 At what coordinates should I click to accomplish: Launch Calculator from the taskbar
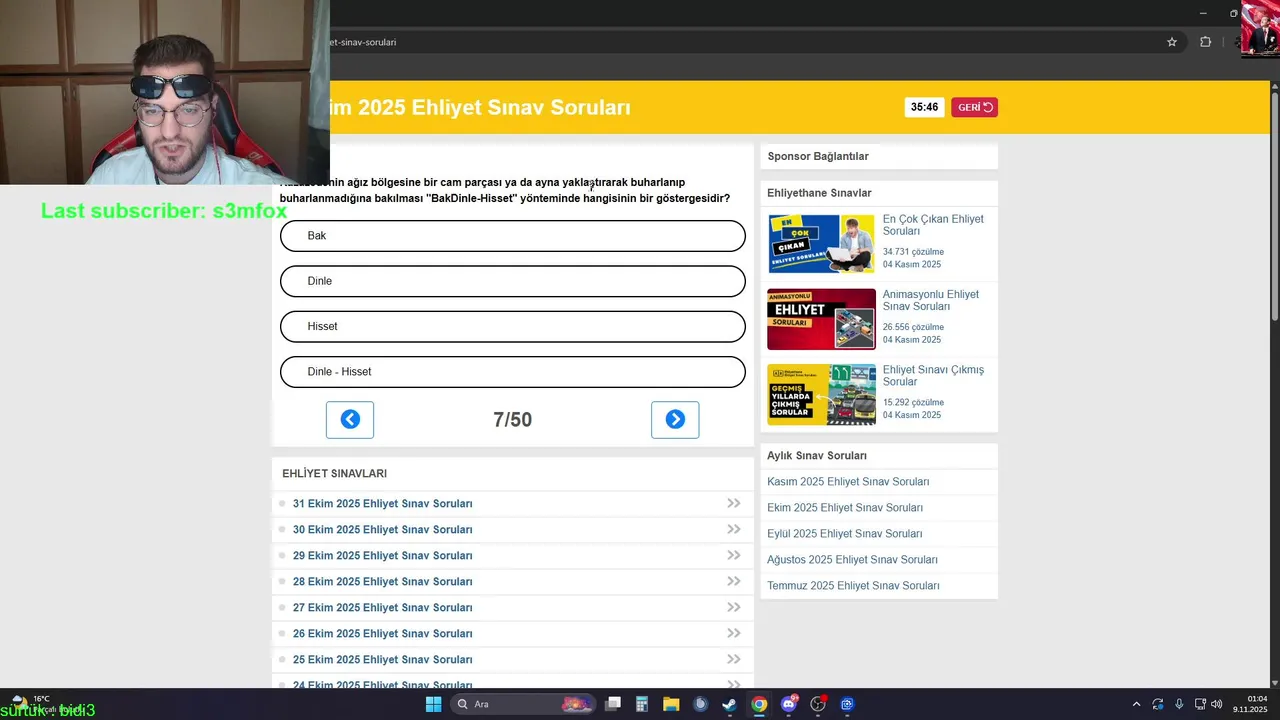click(642, 704)
